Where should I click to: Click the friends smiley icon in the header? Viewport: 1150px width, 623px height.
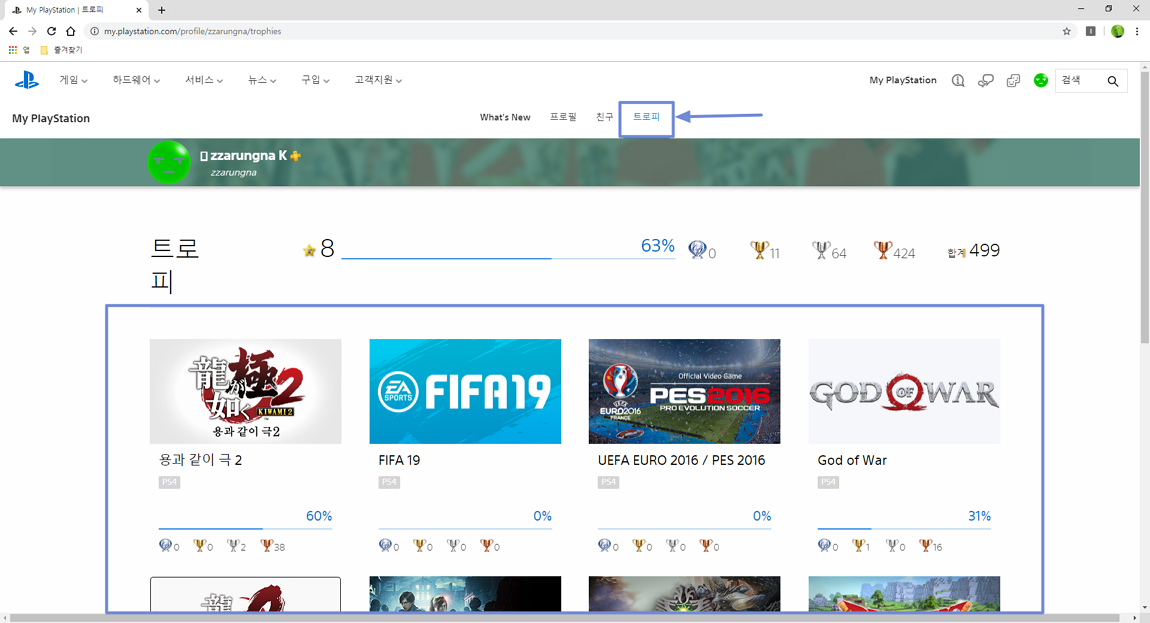1013,81
